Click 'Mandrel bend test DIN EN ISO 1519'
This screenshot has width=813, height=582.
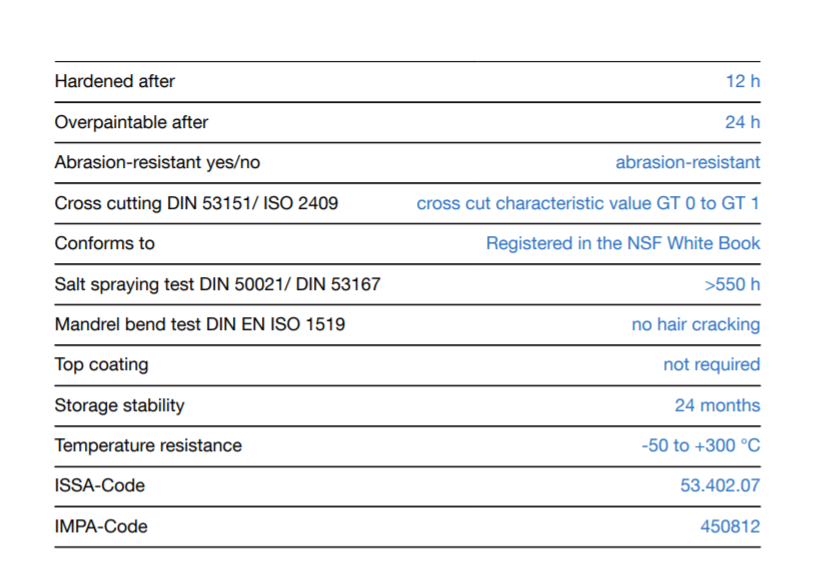[200, 324]
